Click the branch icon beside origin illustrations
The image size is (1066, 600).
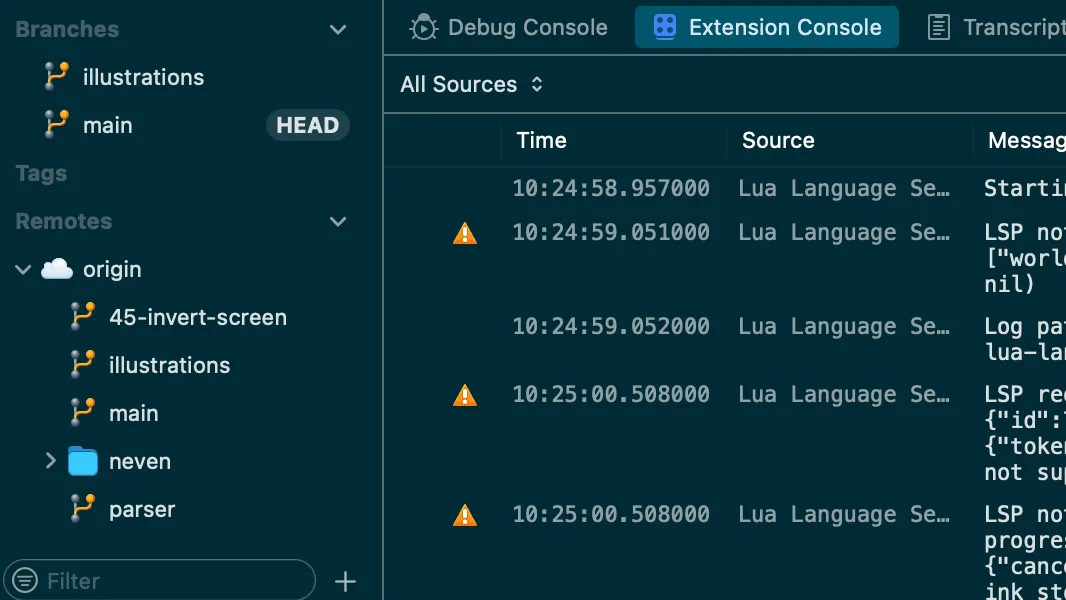pyautogui.click(x=83, y=365)
